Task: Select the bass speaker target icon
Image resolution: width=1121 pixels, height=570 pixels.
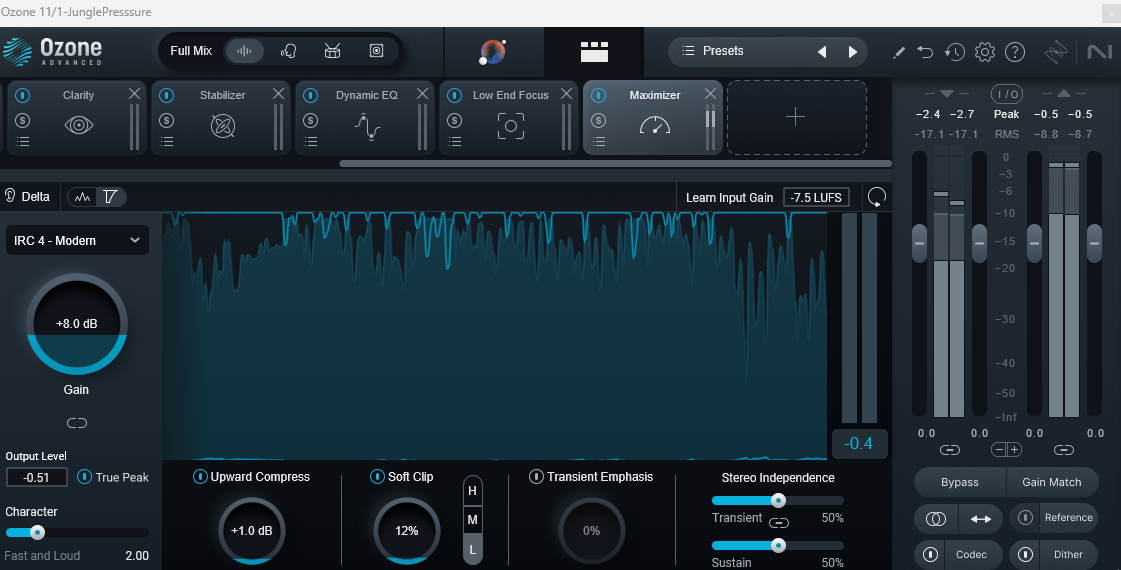Action: [376, 51]
